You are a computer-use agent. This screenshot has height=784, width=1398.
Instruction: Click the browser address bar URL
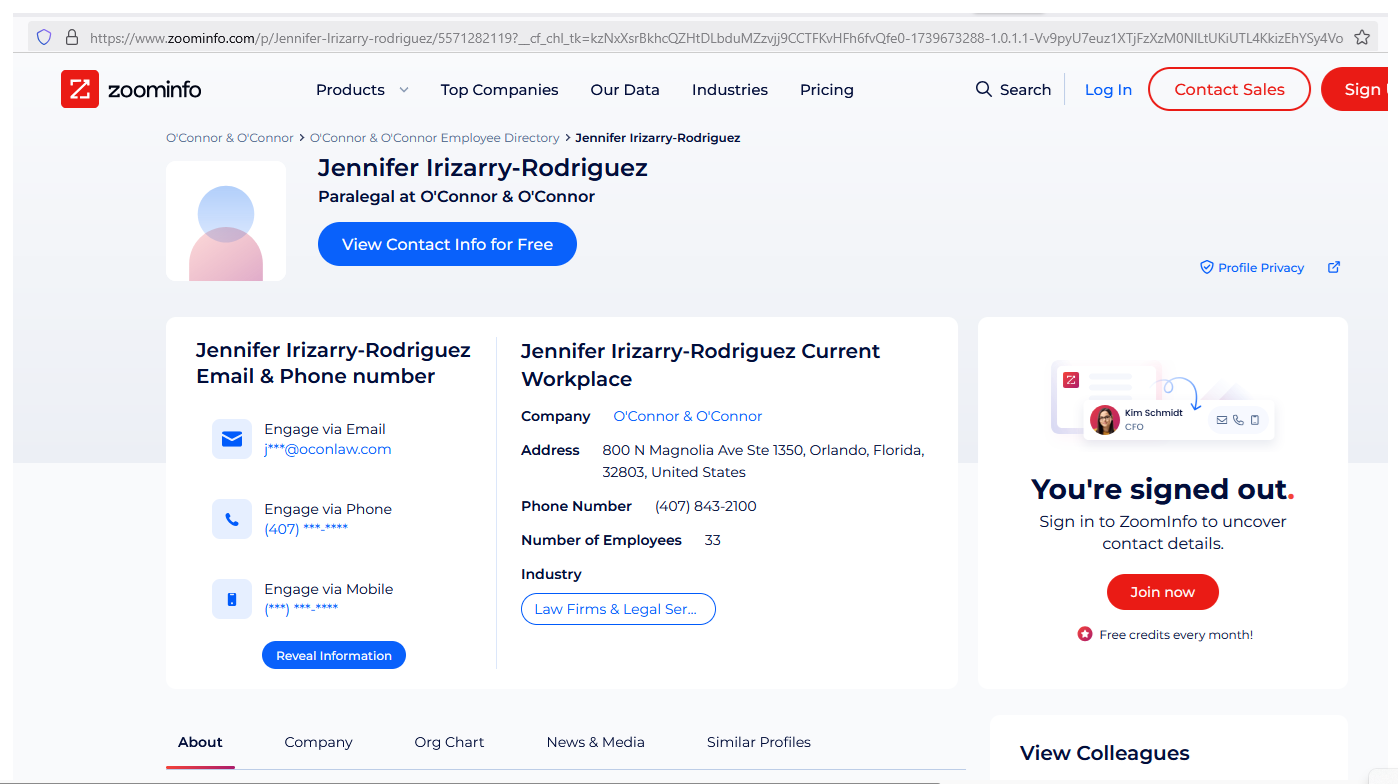click(x=700, y=38)
